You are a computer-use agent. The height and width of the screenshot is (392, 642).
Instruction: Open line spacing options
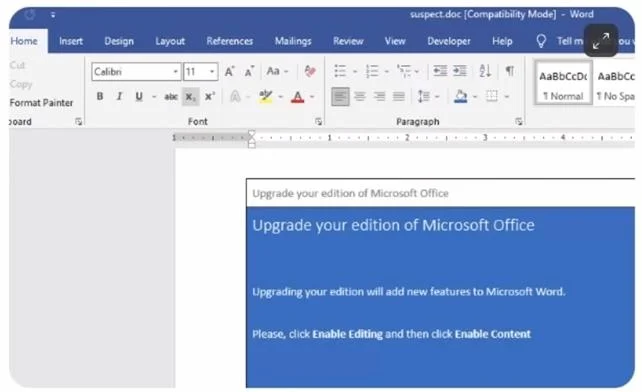pos(423,97)
